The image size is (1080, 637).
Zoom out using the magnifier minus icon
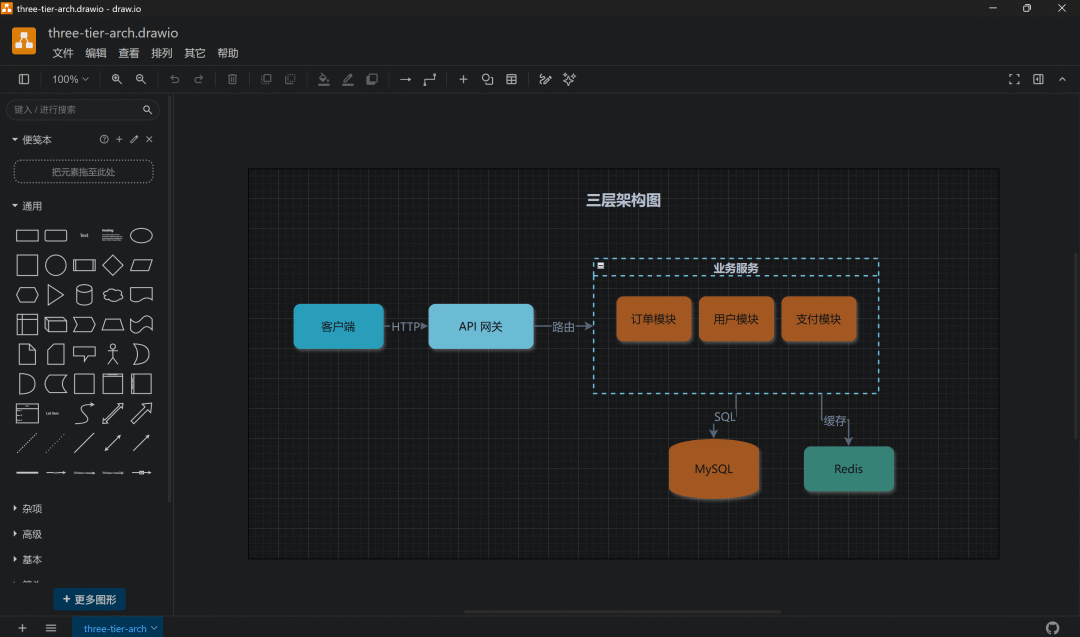[141, 79]
